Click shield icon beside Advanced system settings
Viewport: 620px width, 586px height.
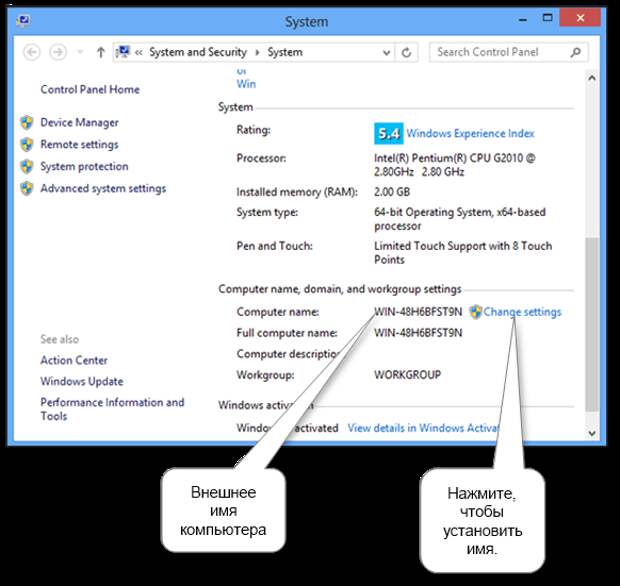click(x=27, y=188)
